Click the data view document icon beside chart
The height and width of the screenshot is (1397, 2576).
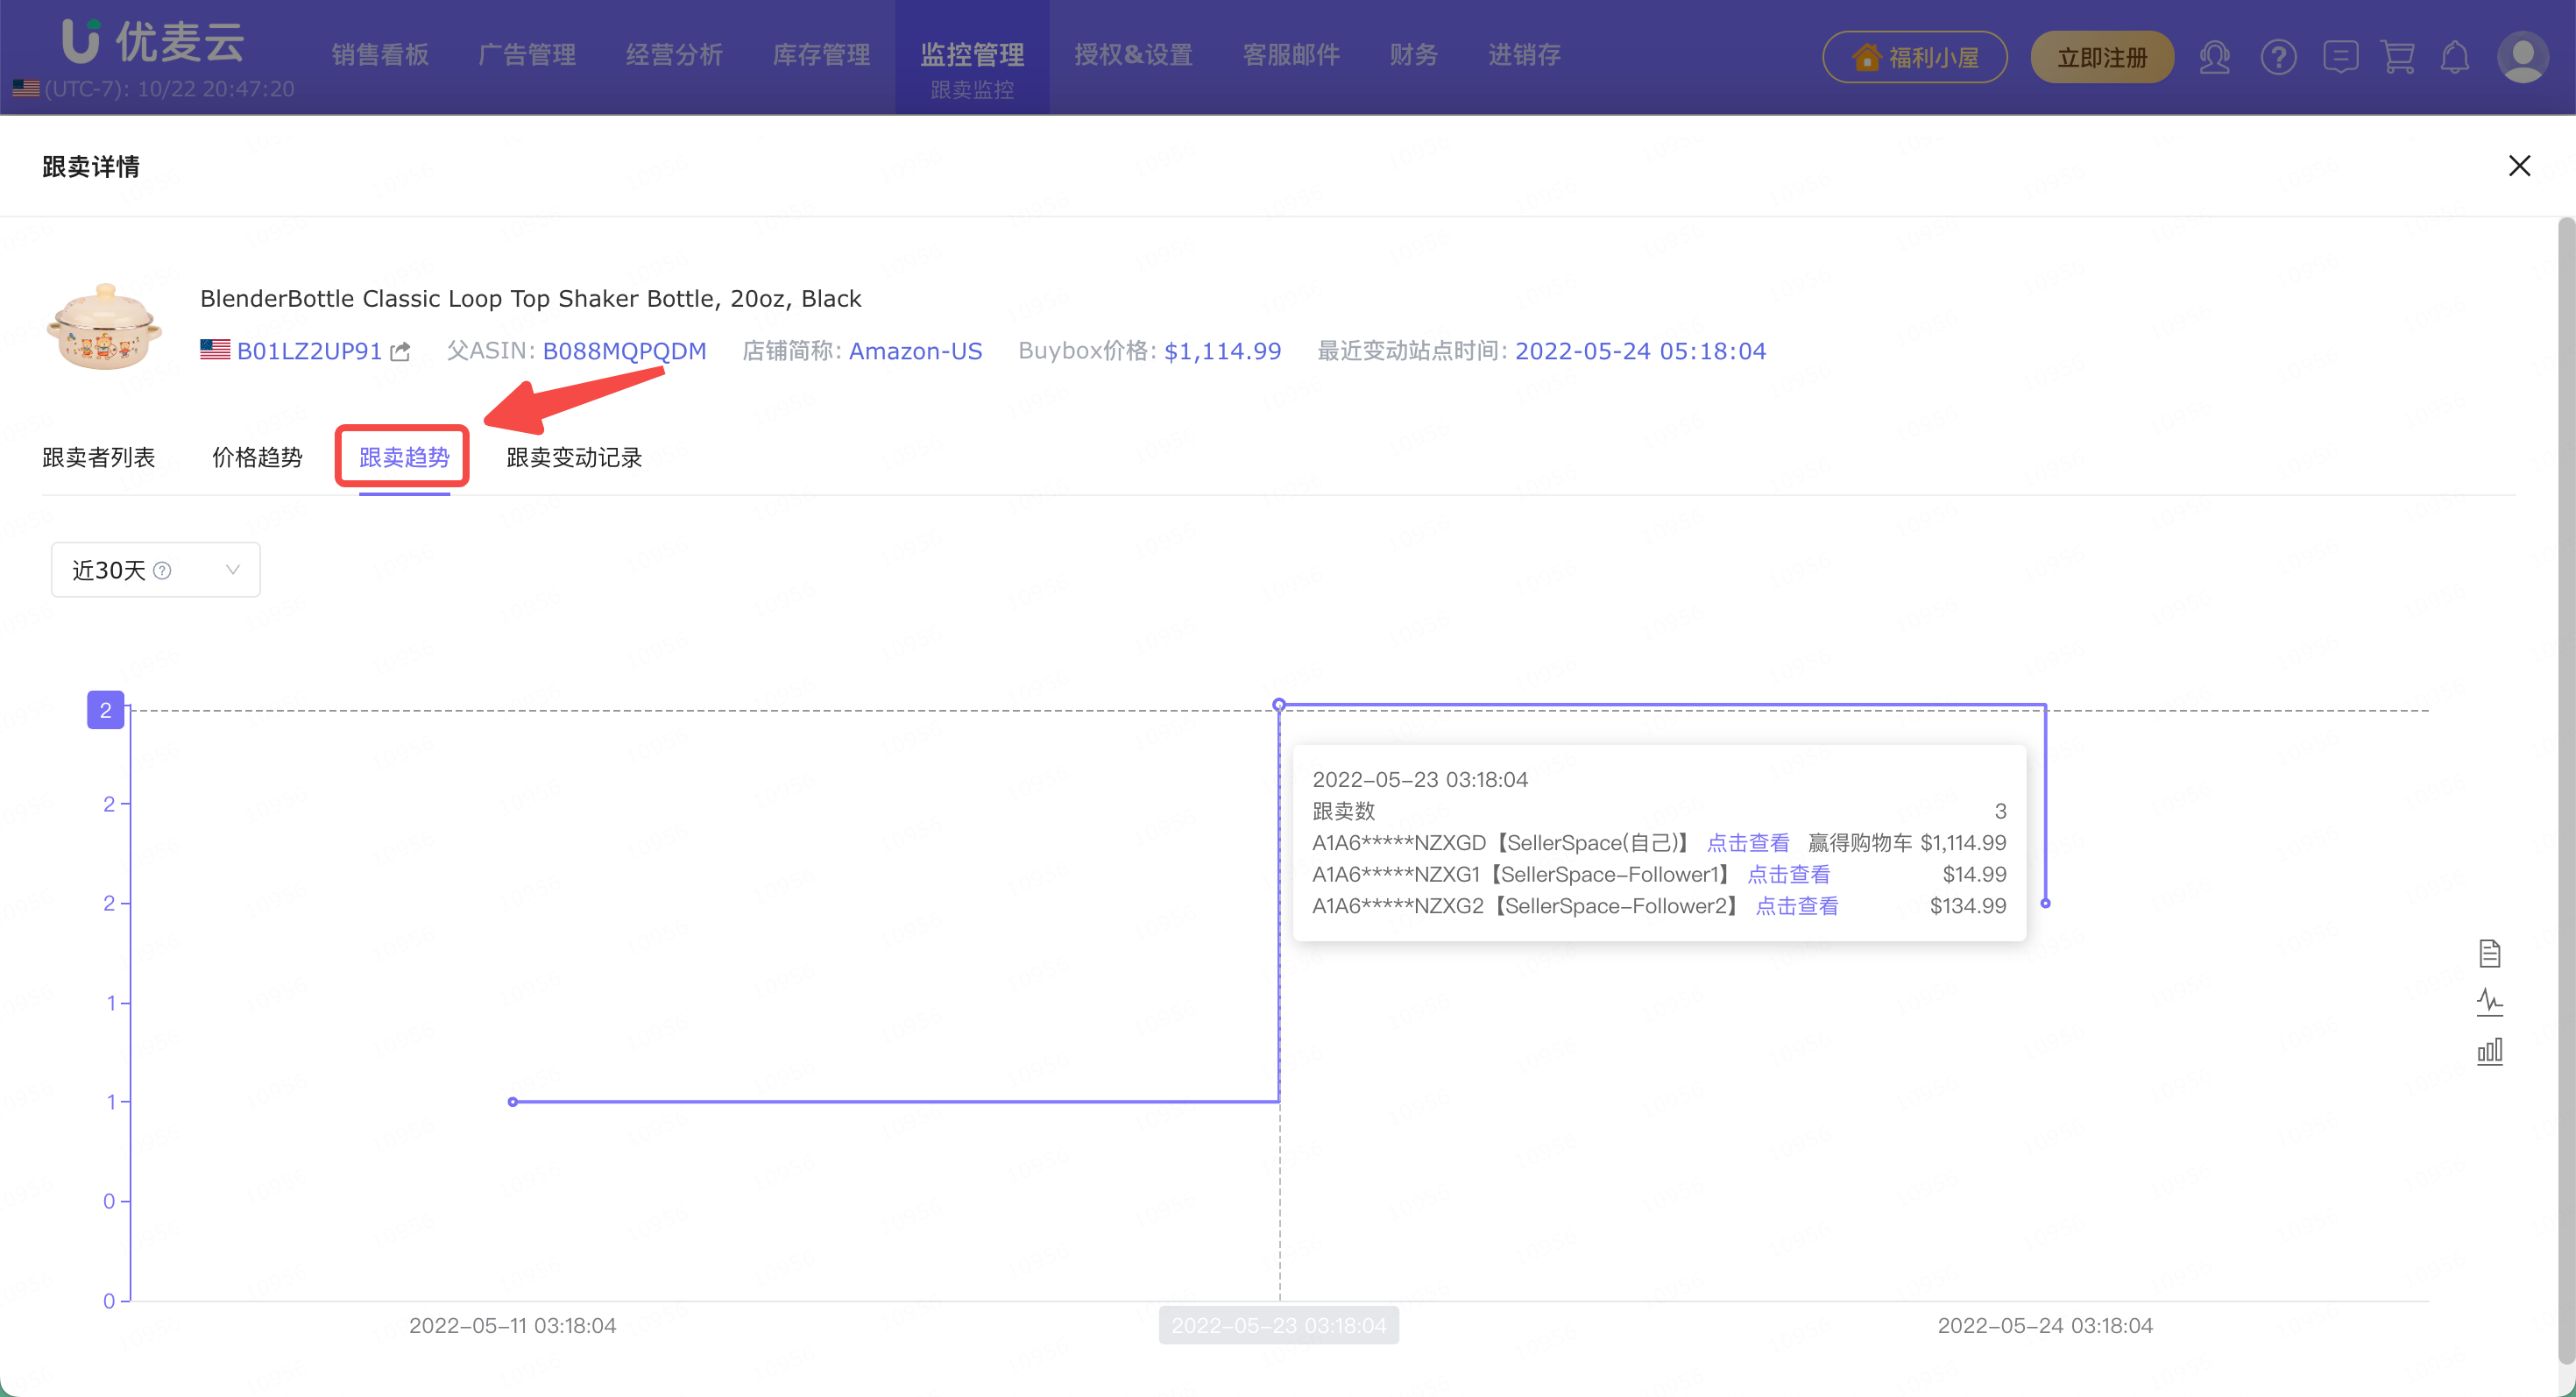(x=2489, y=953)
